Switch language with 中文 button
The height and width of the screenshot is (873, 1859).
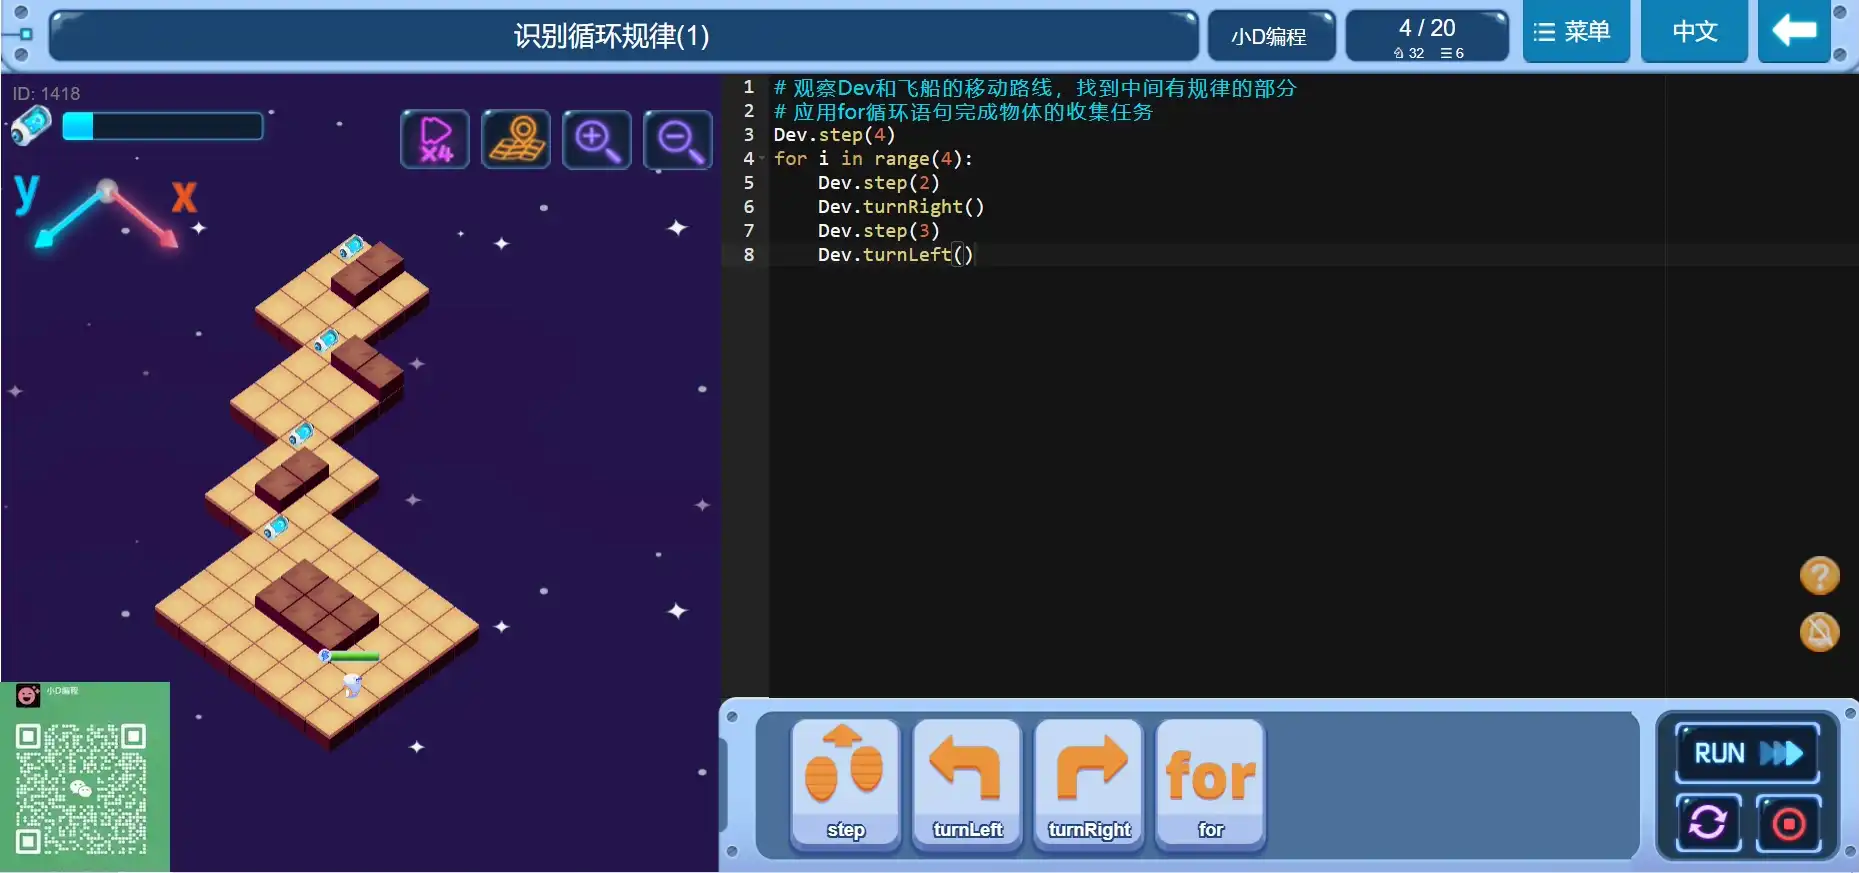[x=1694, y=32]
